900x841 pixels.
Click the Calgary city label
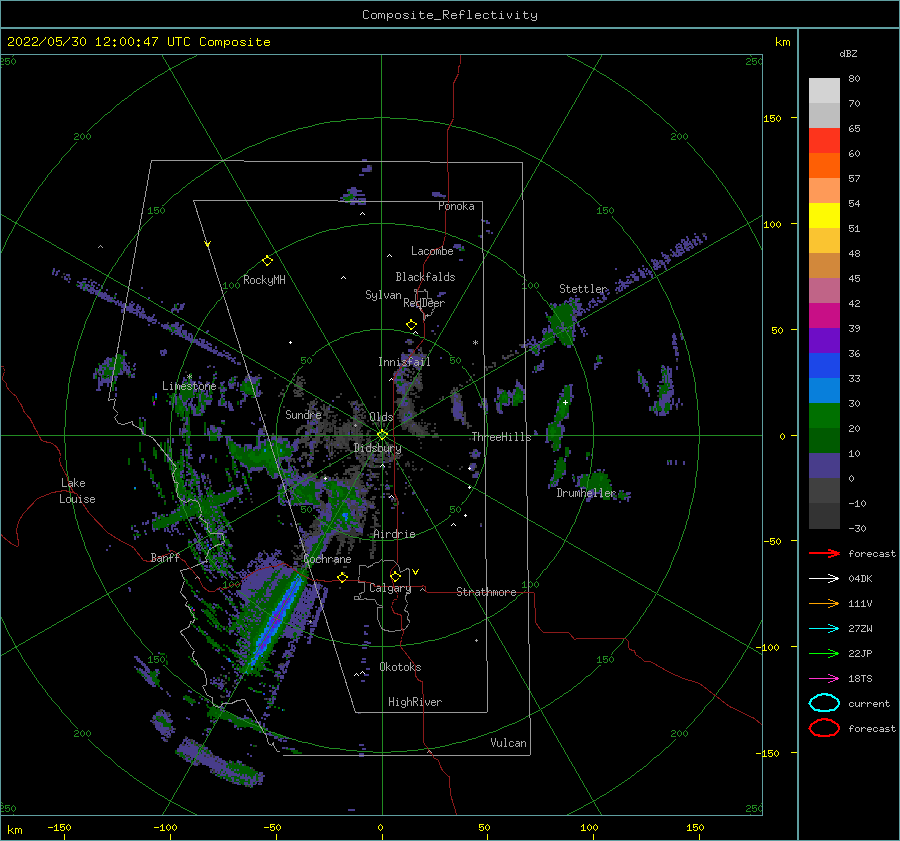(x=390, y=588)
